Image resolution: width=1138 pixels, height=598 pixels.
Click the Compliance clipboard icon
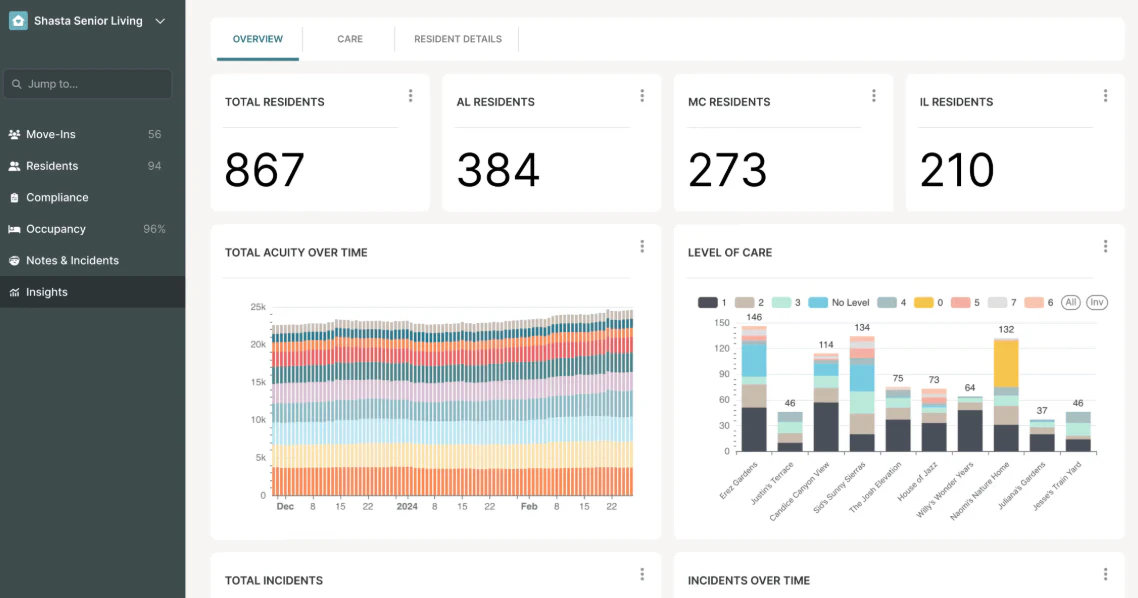coord(15,197)
